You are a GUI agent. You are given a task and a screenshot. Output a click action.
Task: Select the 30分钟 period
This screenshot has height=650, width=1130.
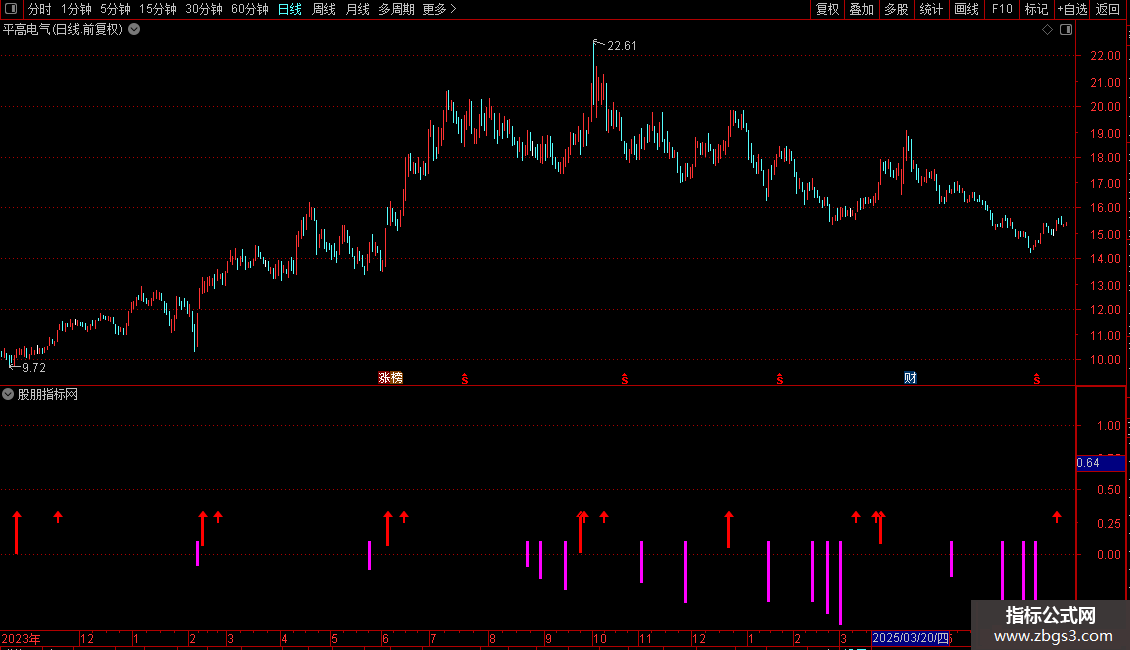coord(204,9)
